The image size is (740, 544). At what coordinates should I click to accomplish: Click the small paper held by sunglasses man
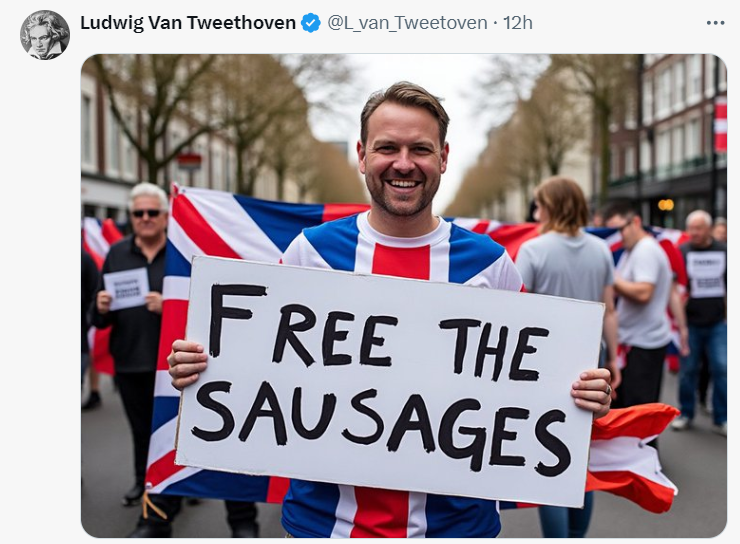(126, 288)
